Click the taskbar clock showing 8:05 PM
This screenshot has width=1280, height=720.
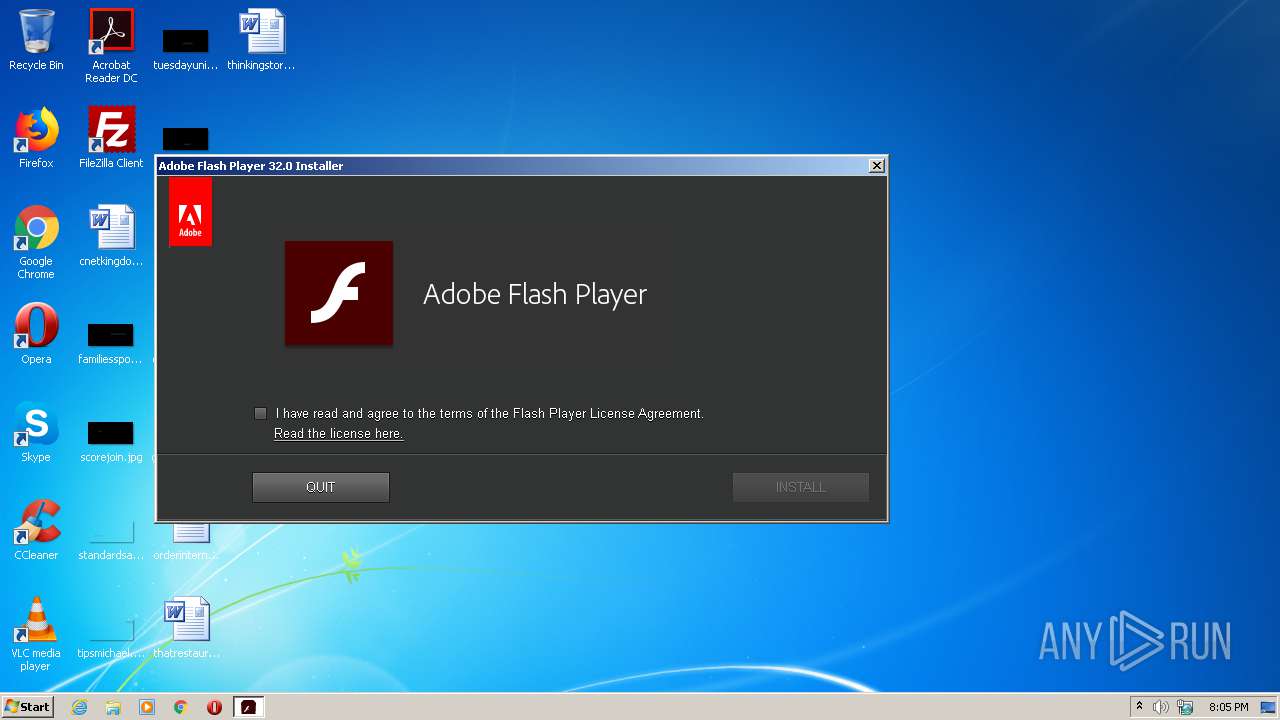coord(1228,707)
